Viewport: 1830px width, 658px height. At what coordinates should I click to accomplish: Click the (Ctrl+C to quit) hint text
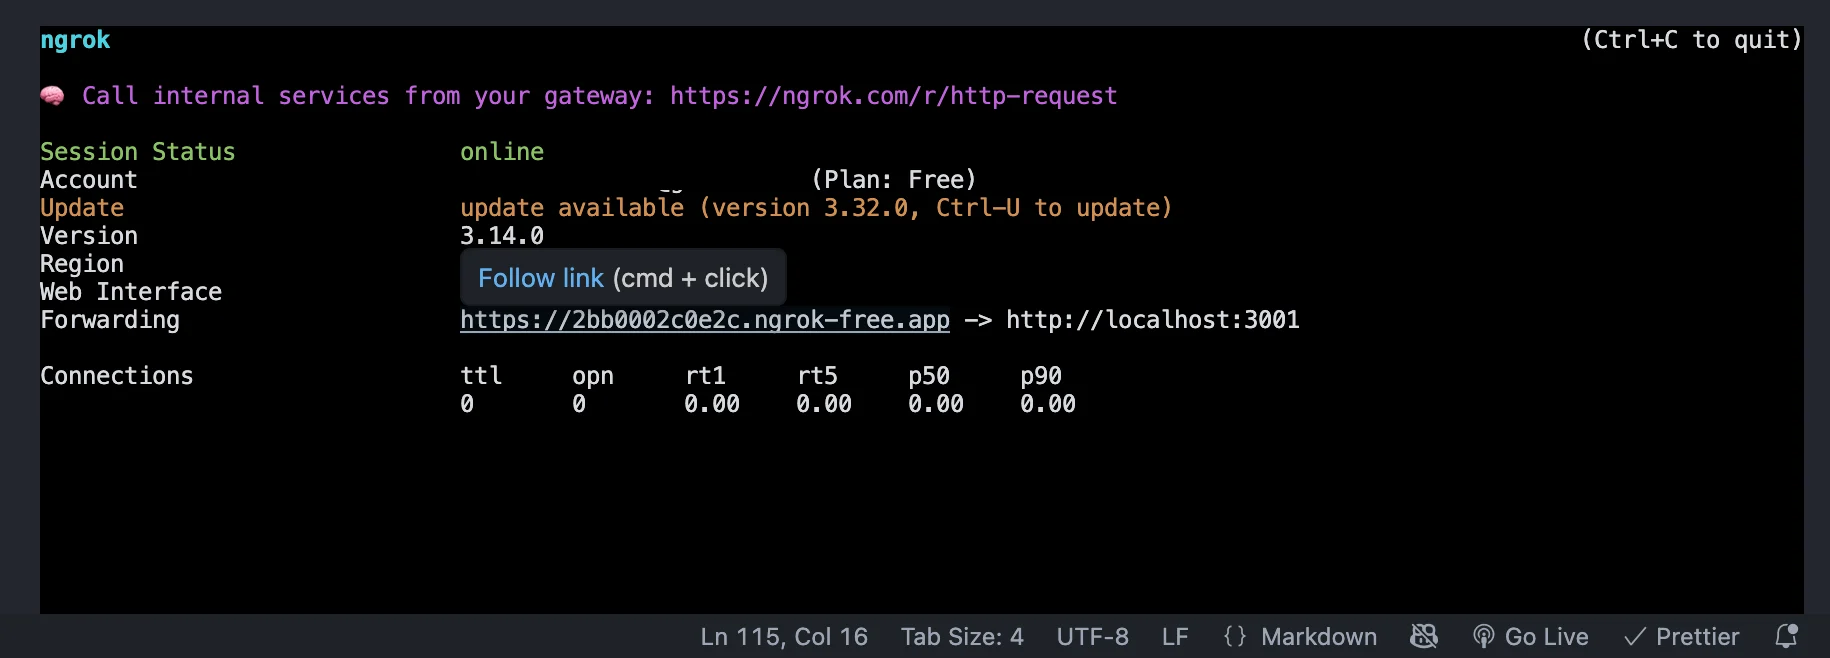pyautogui.click(x=1691, y=40)
